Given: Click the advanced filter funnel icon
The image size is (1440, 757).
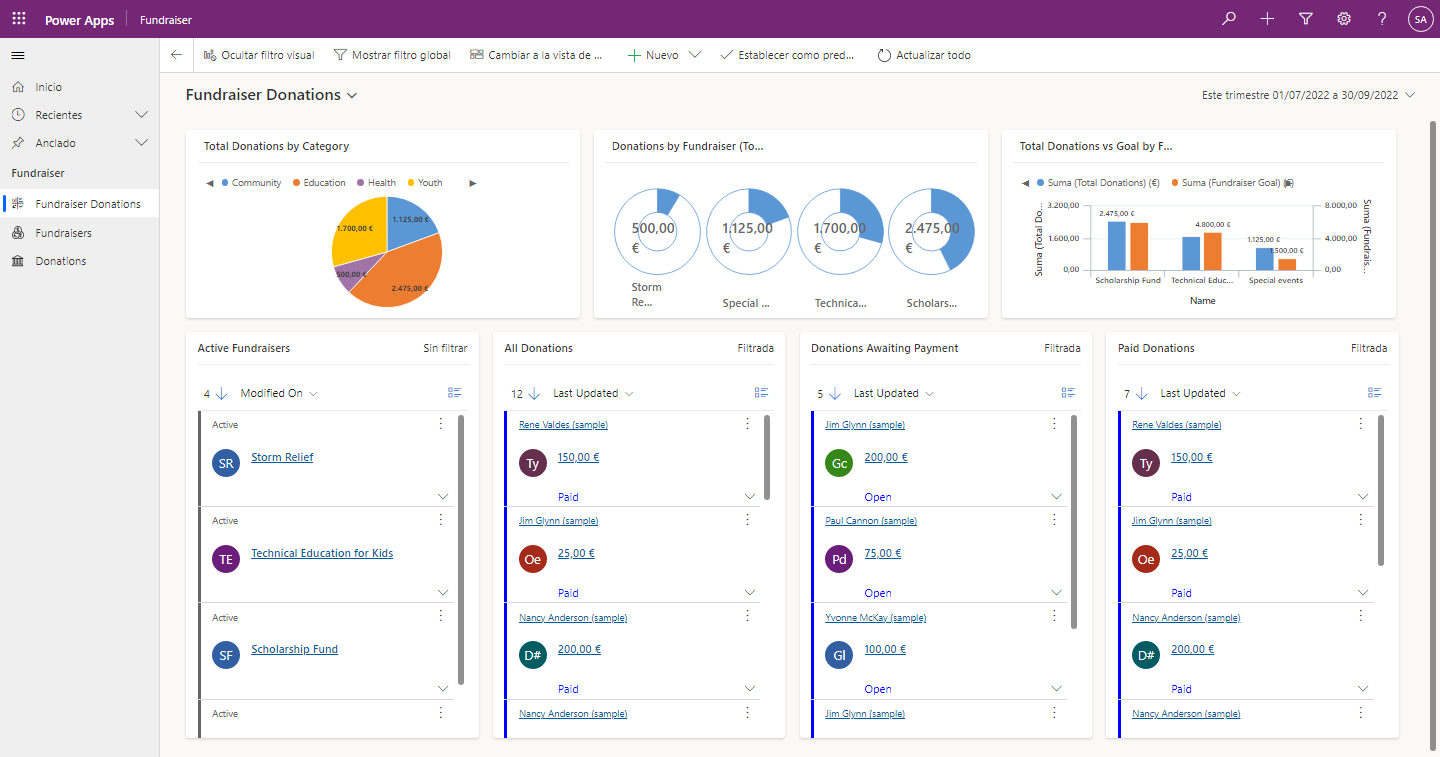Looking at the screenshot, I should coord(1306,19).
